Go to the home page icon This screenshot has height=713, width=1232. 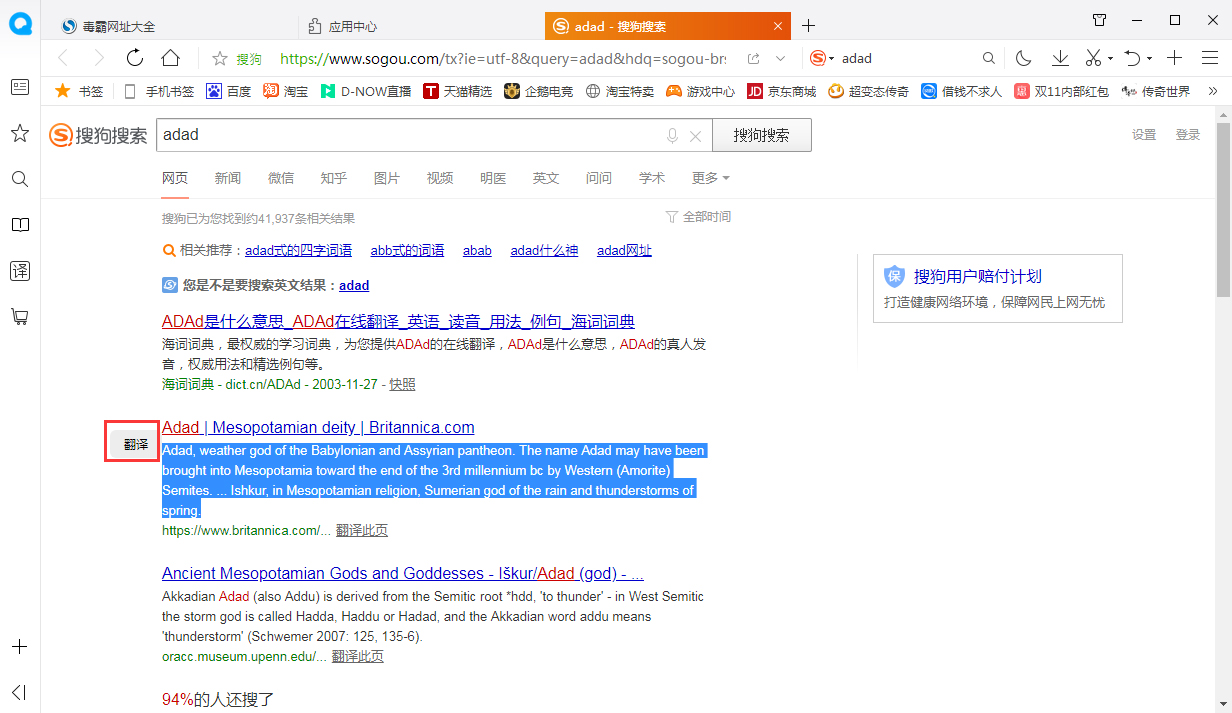coord(171,58)
